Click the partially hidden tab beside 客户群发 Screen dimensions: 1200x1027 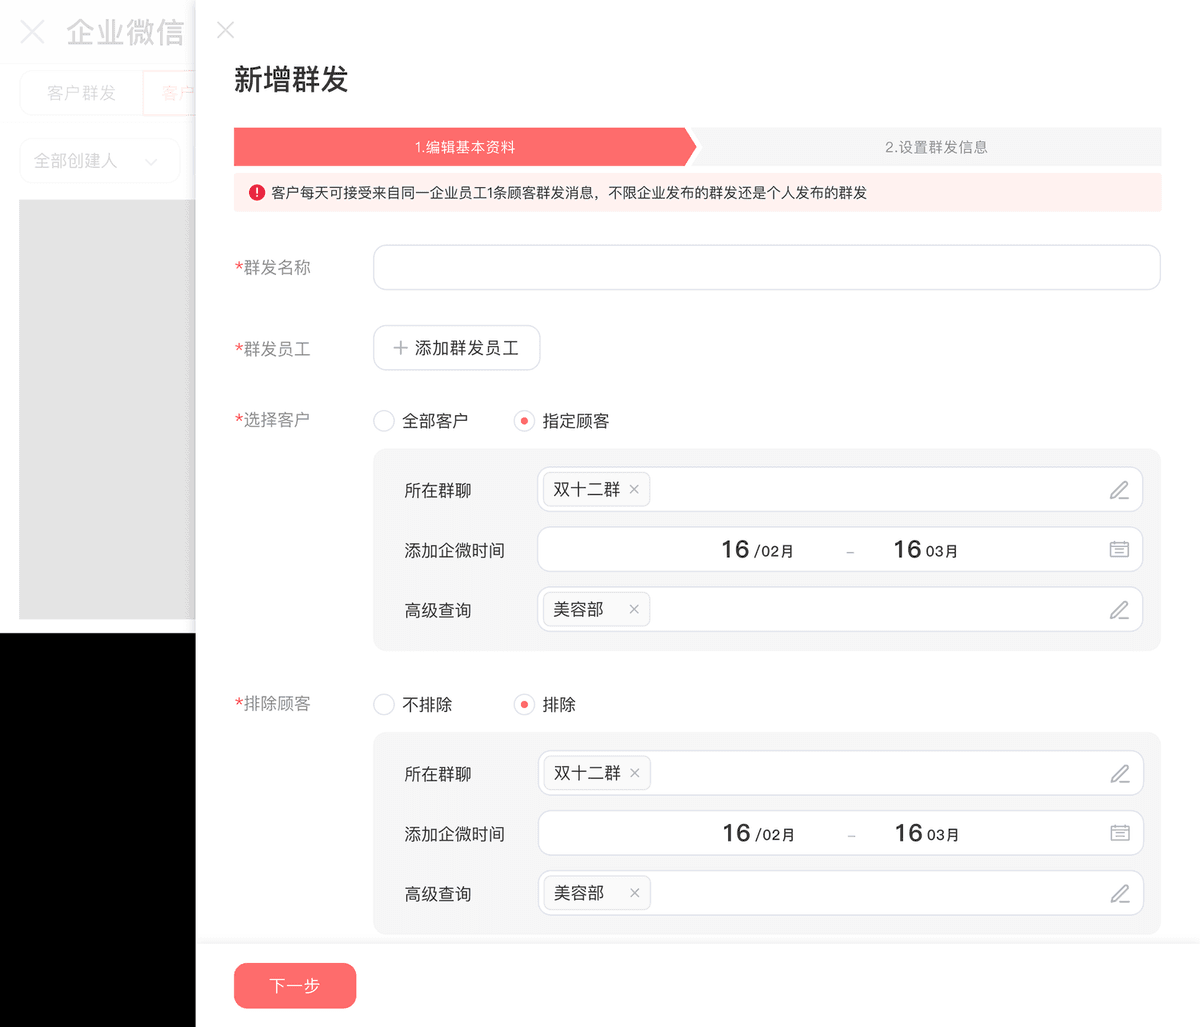(x=170, y=93)
